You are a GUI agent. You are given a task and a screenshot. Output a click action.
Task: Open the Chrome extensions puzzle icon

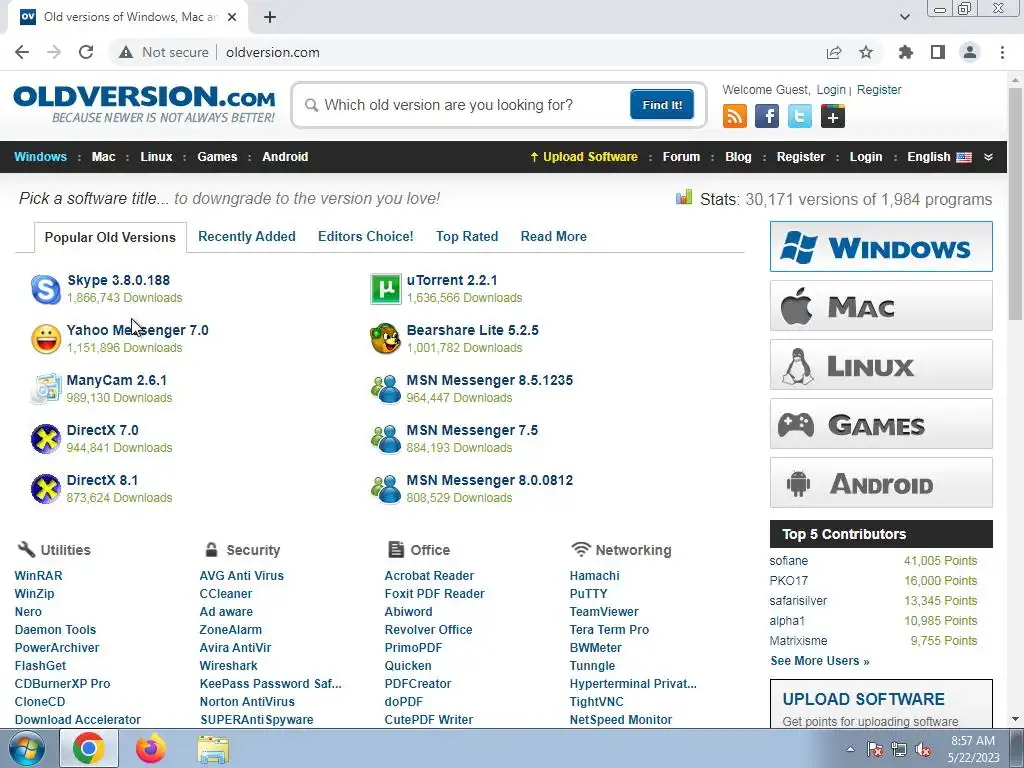tap(906, 52)
